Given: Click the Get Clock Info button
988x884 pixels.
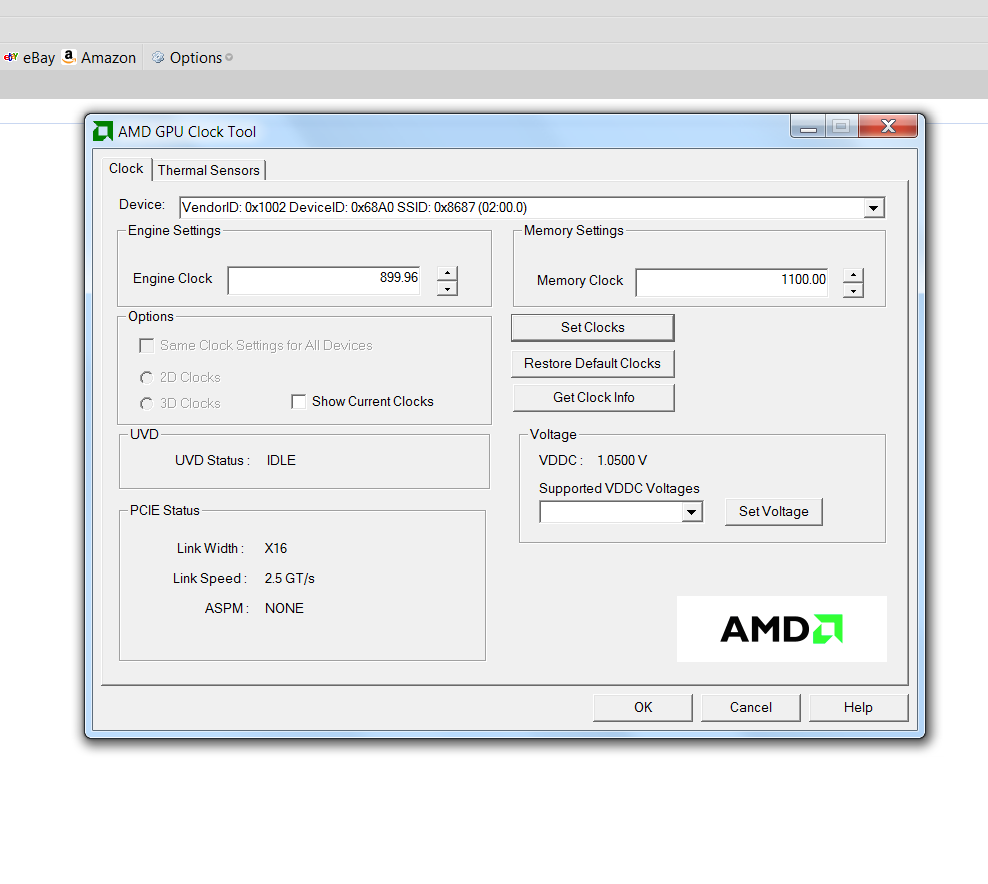Looking at the screenshot, I should tap(594, 398).
